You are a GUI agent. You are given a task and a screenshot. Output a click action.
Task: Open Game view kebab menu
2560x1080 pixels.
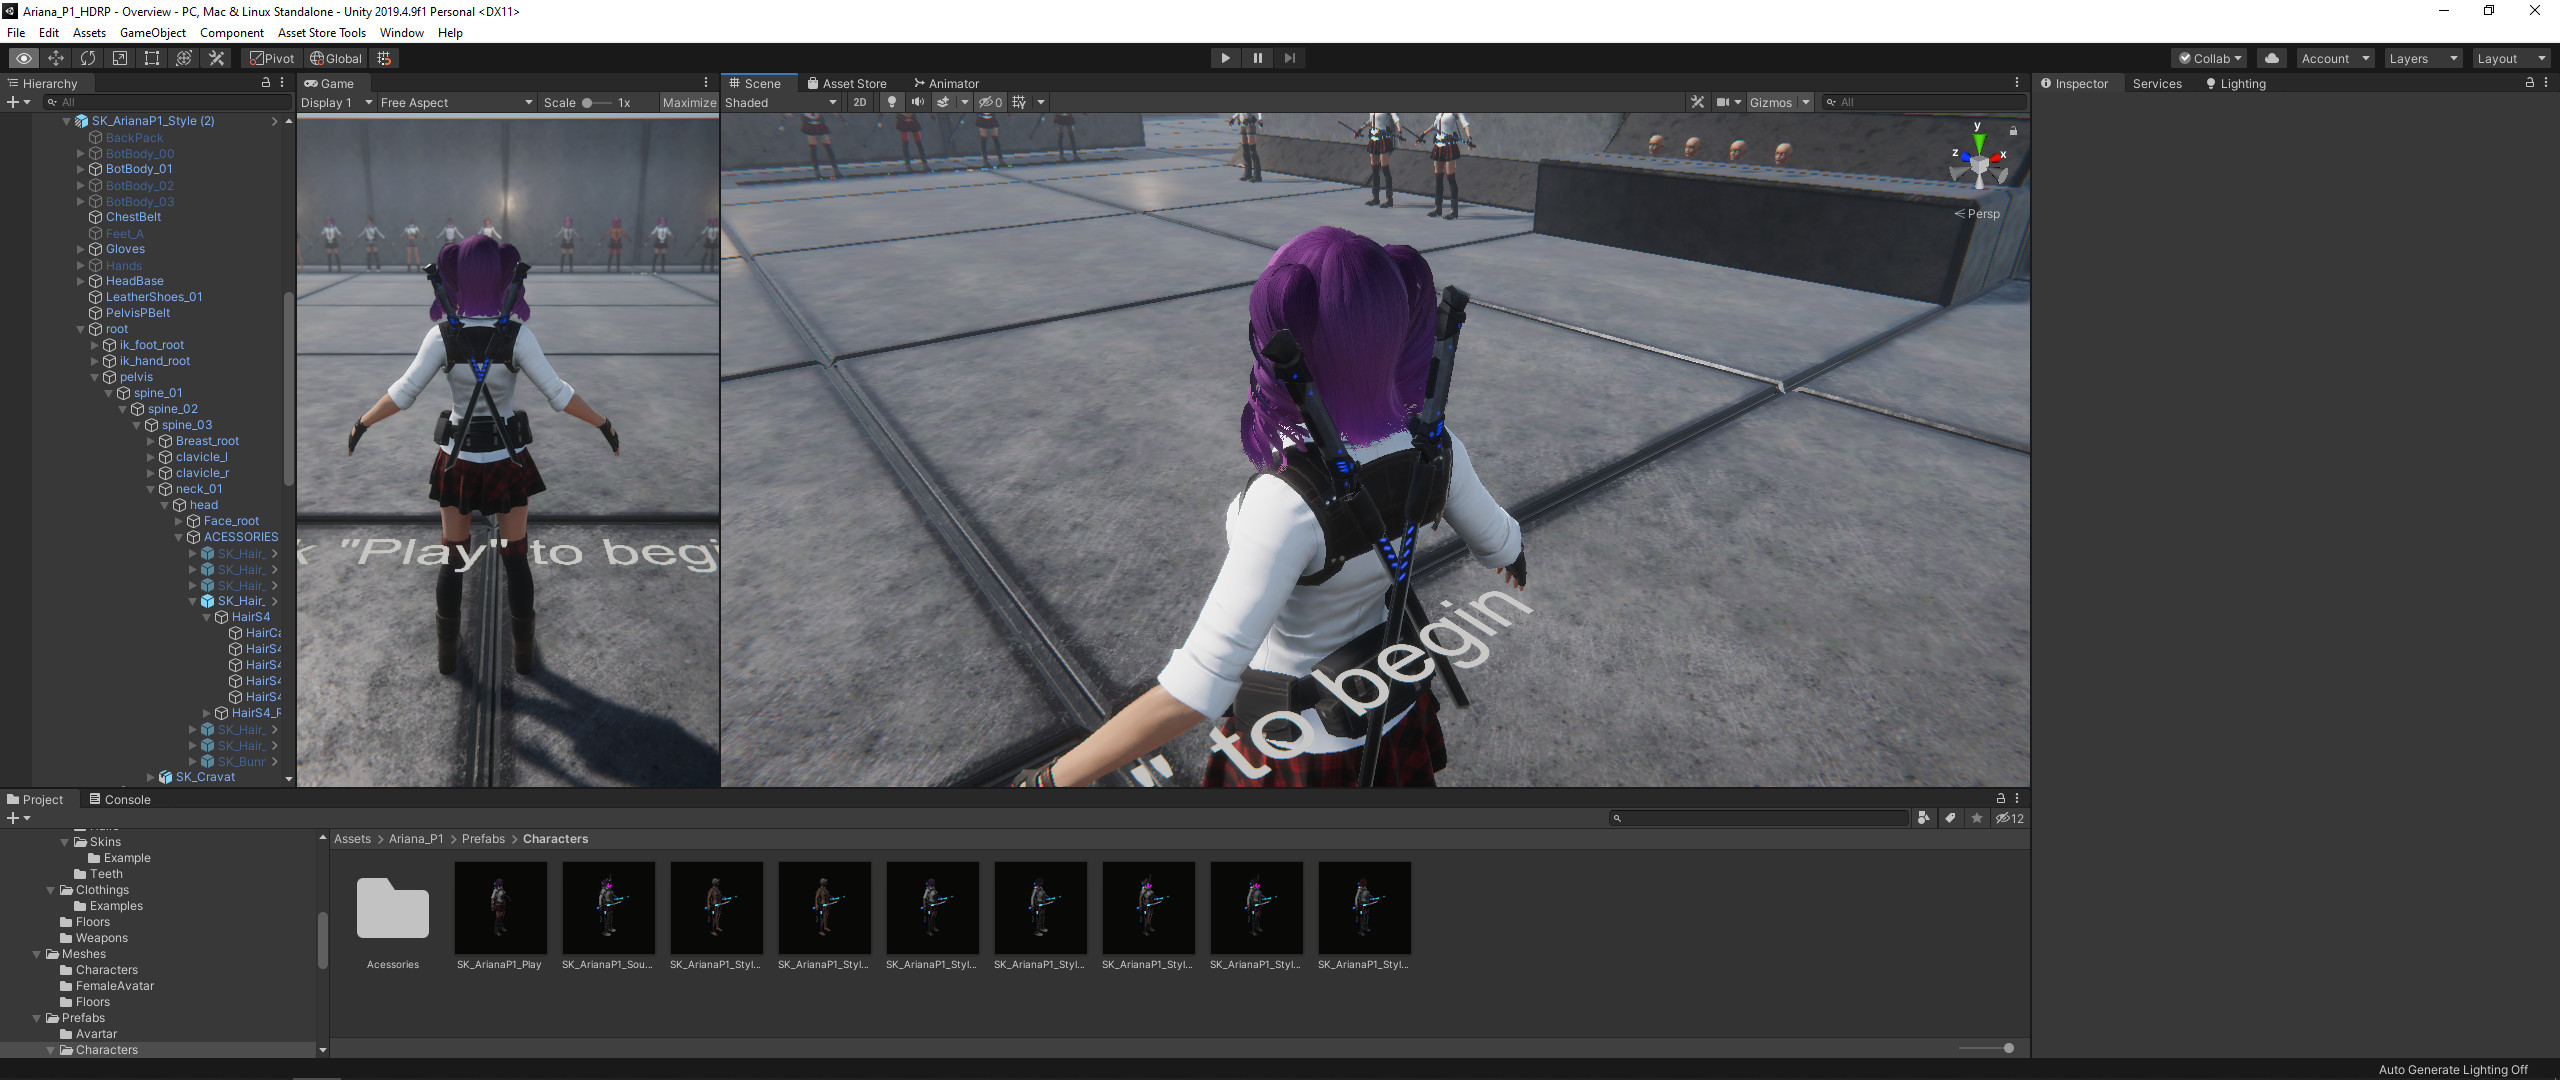coord(706,83)
